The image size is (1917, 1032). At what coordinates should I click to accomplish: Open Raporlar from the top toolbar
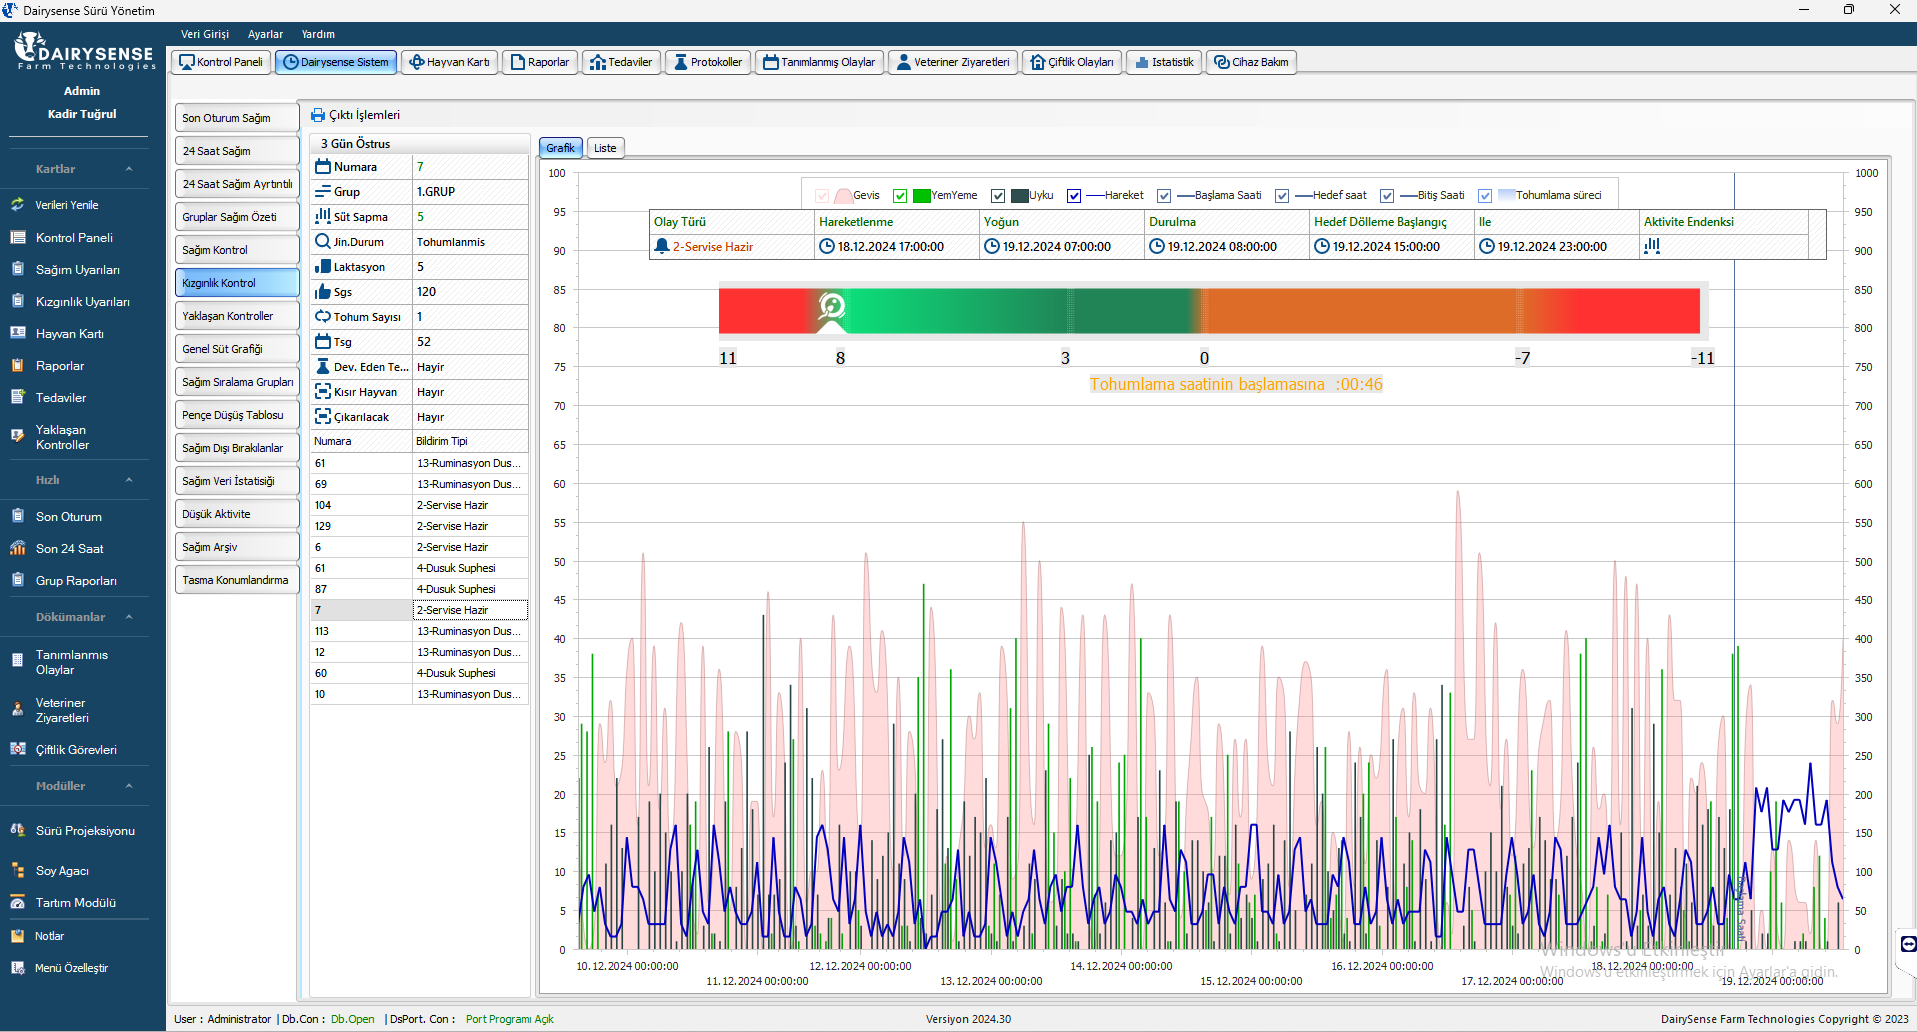tap(540, 62)
